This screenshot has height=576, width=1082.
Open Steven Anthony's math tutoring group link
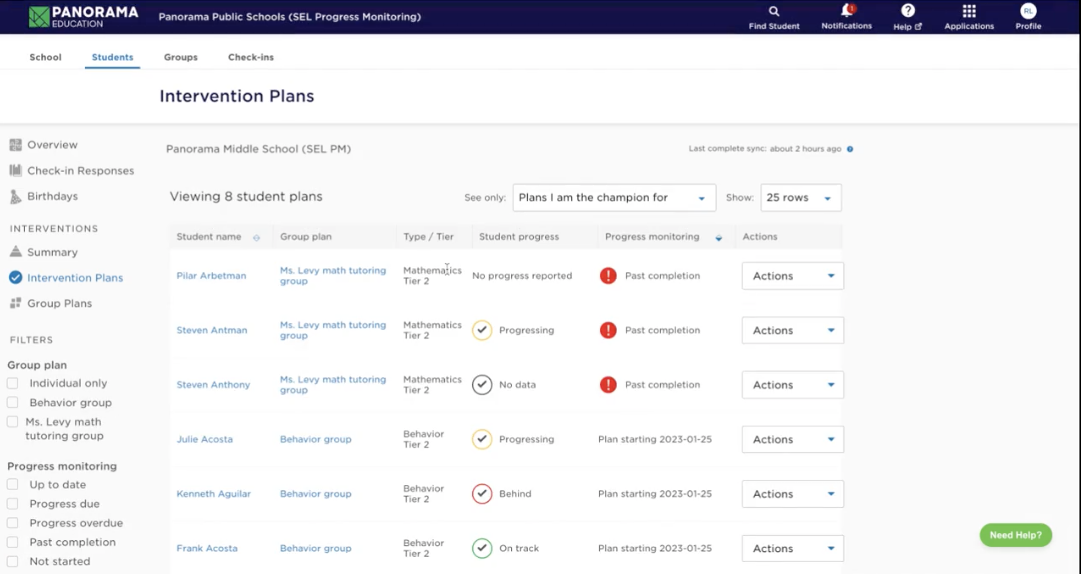pos(333,385)
